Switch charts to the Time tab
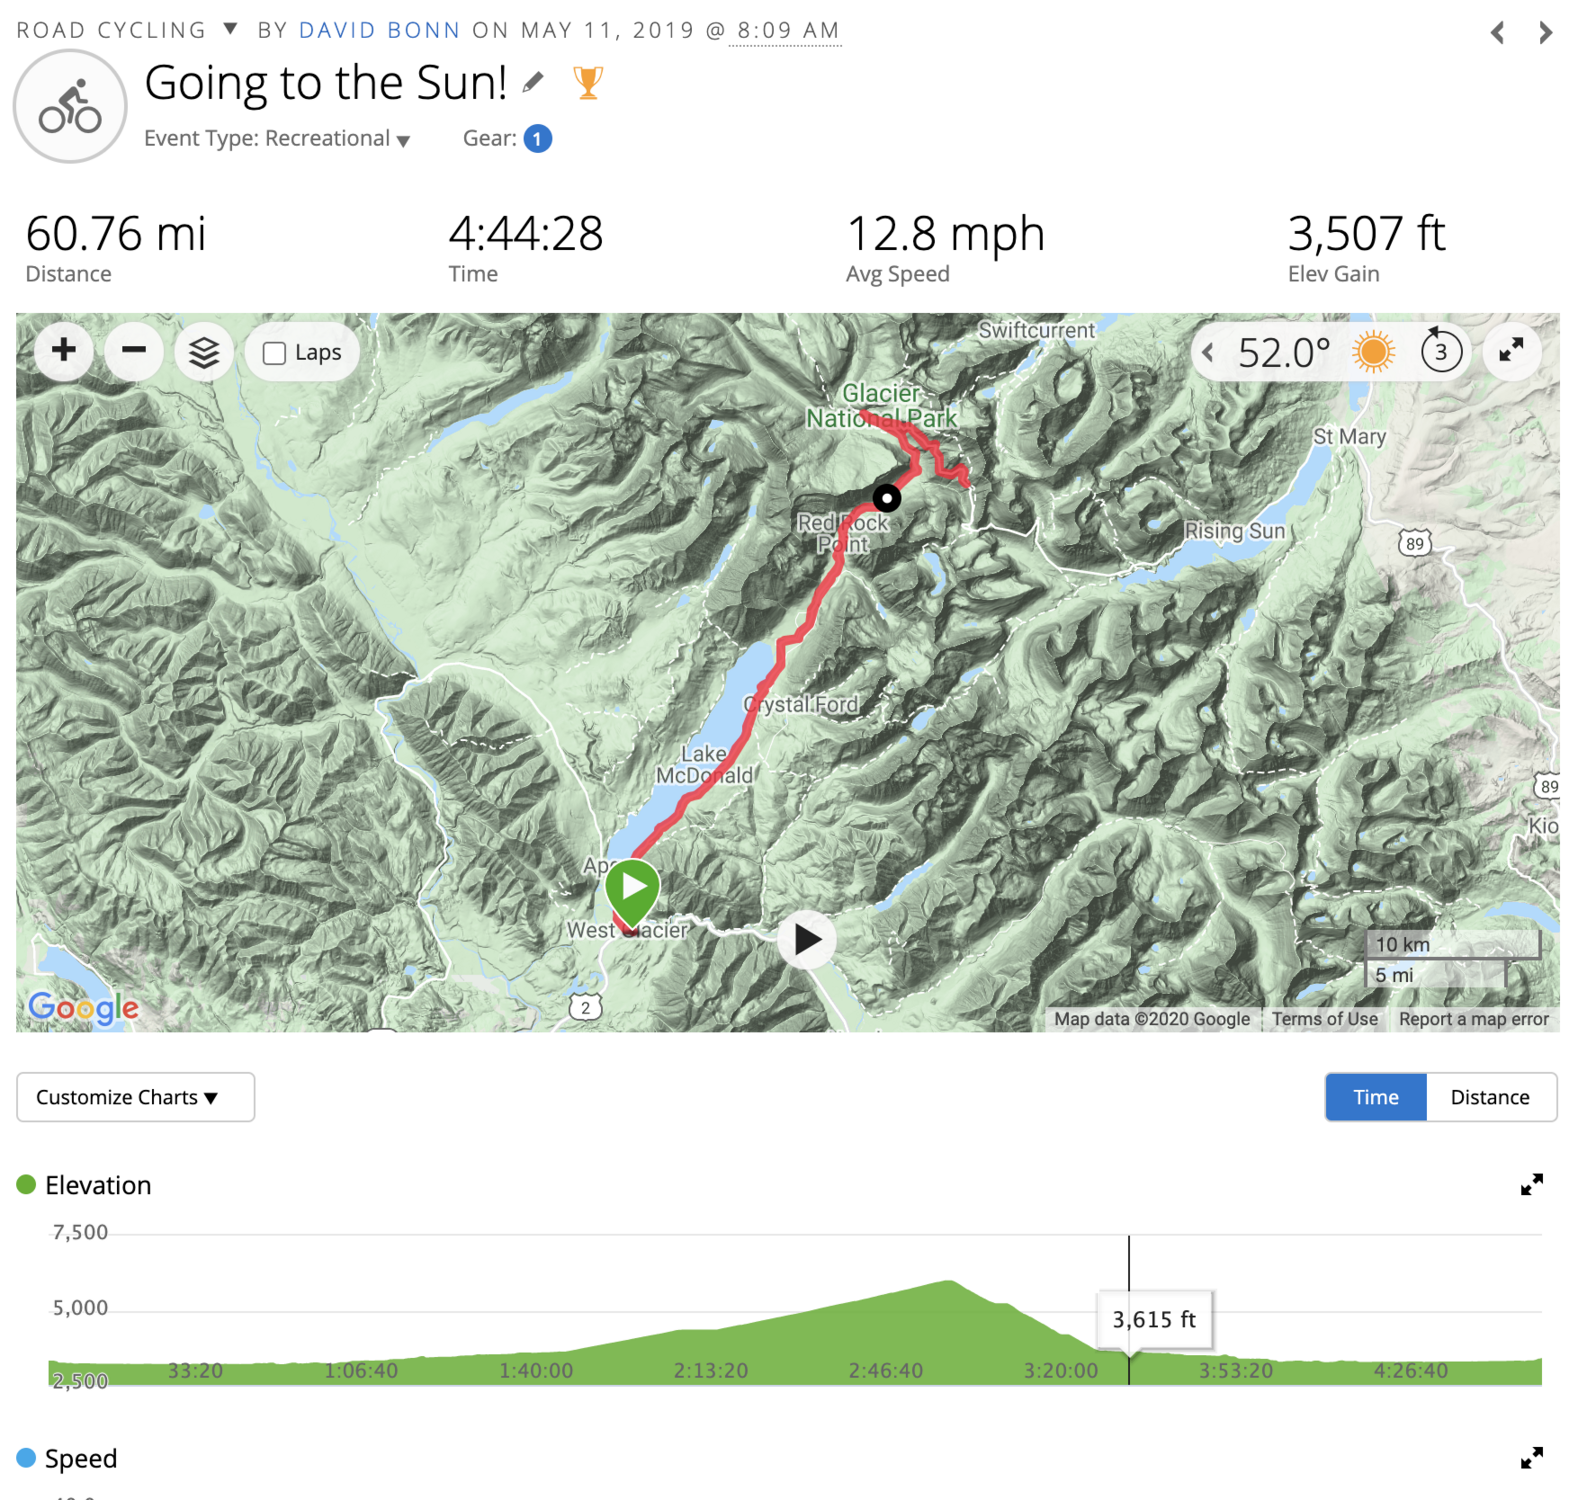 pyautogui.click(x=1375, y=1097)
